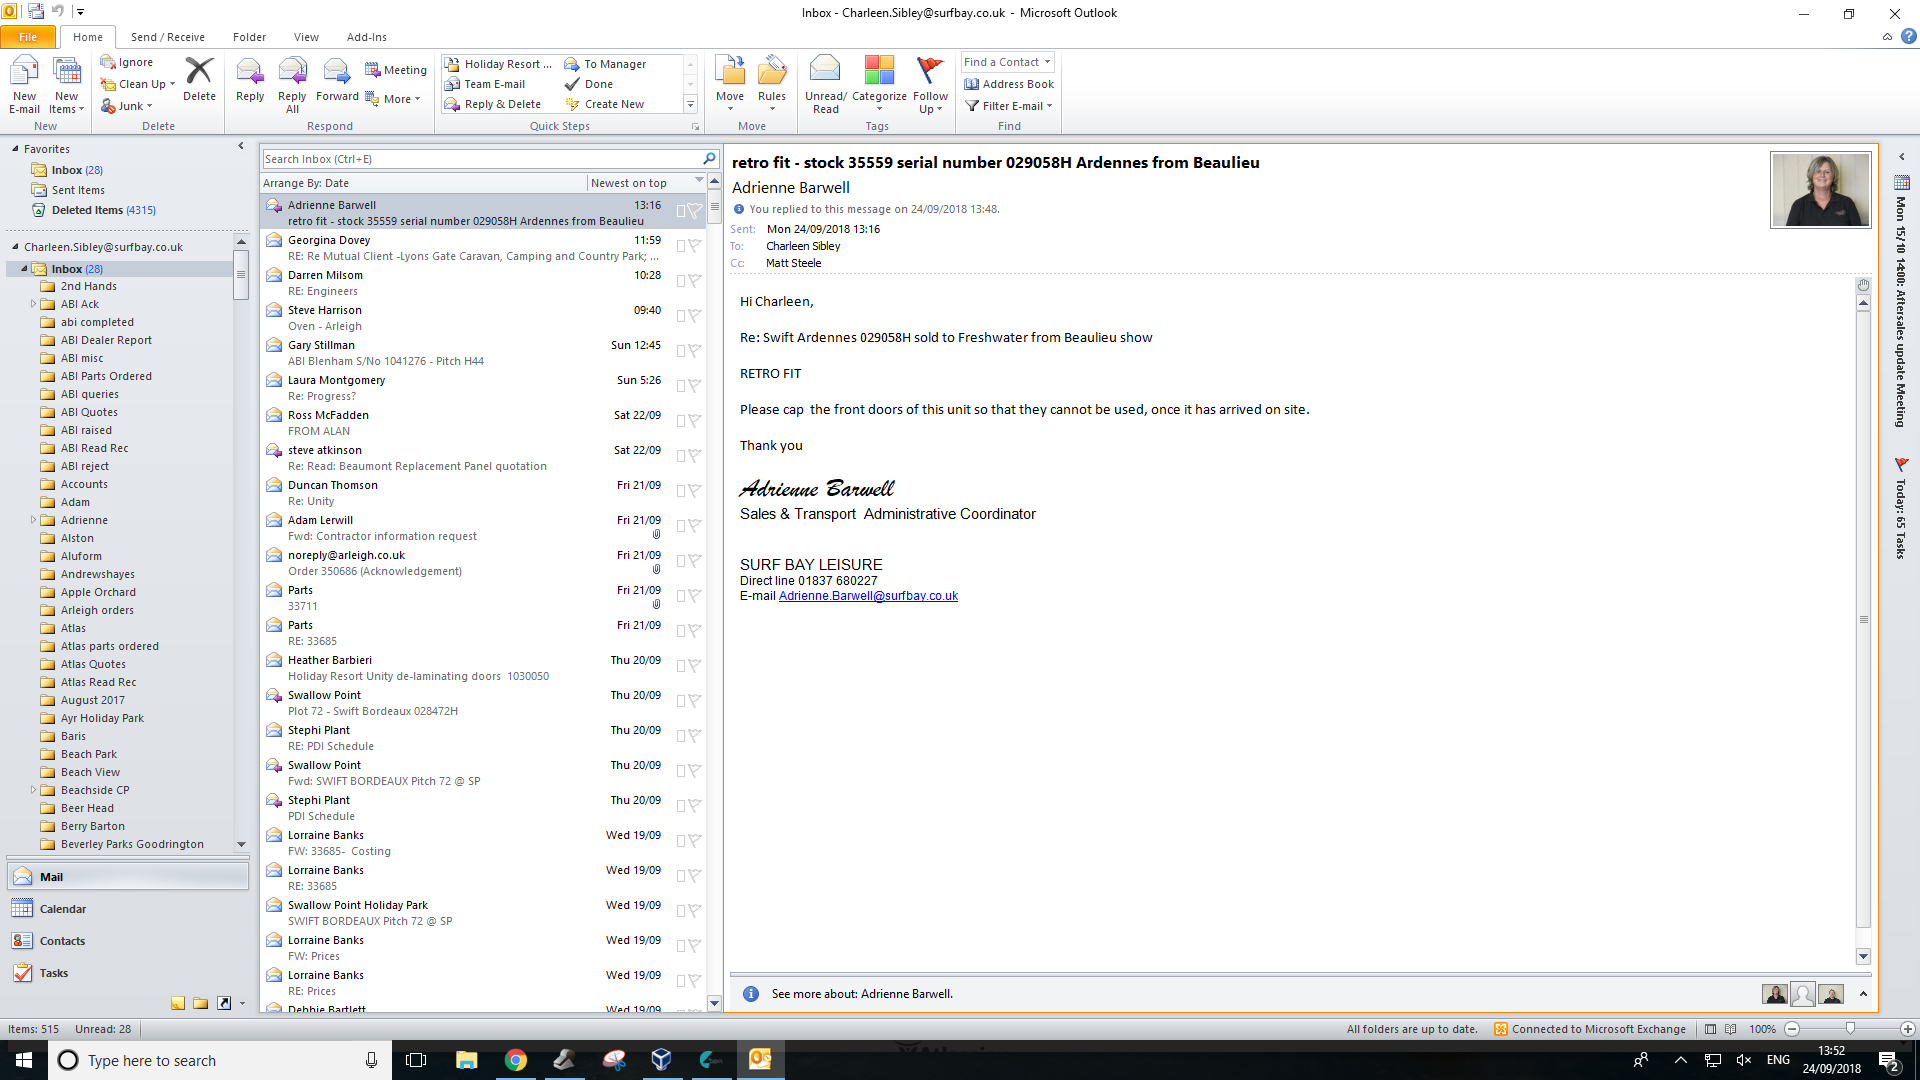Toggle category box on Darren Milsom message
This screenshot has width=1920, height=1080.
[x=681, y=281]
